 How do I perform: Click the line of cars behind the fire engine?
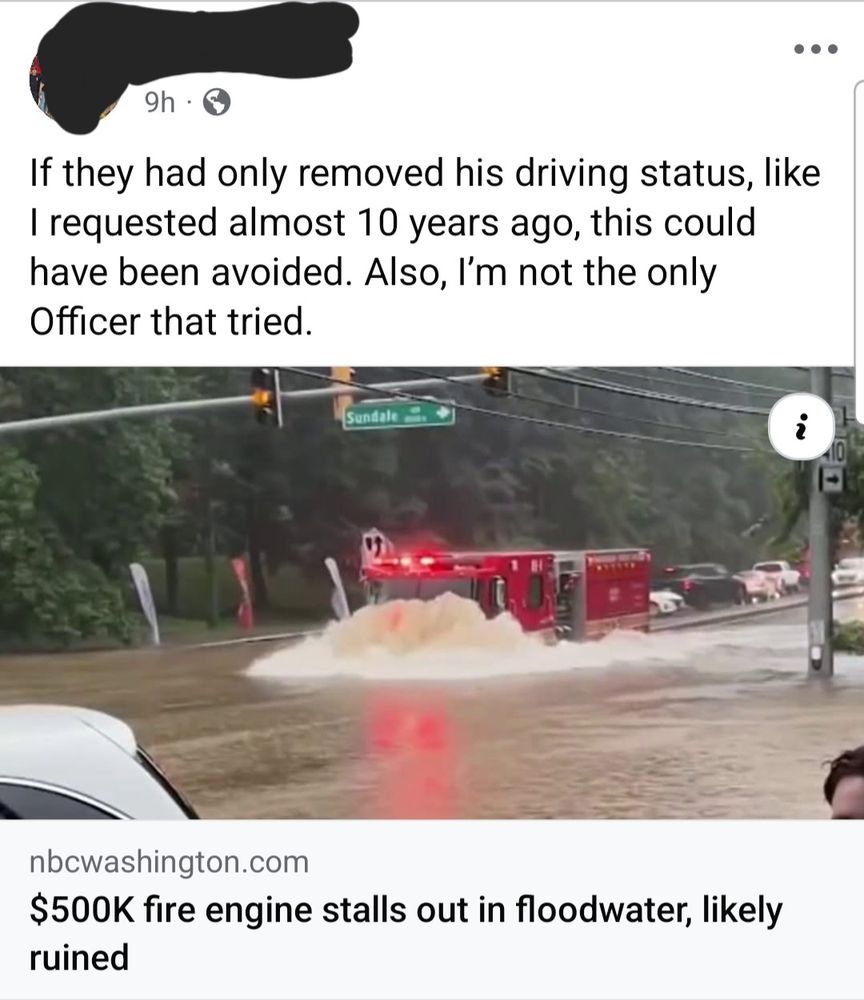point(752,584)
